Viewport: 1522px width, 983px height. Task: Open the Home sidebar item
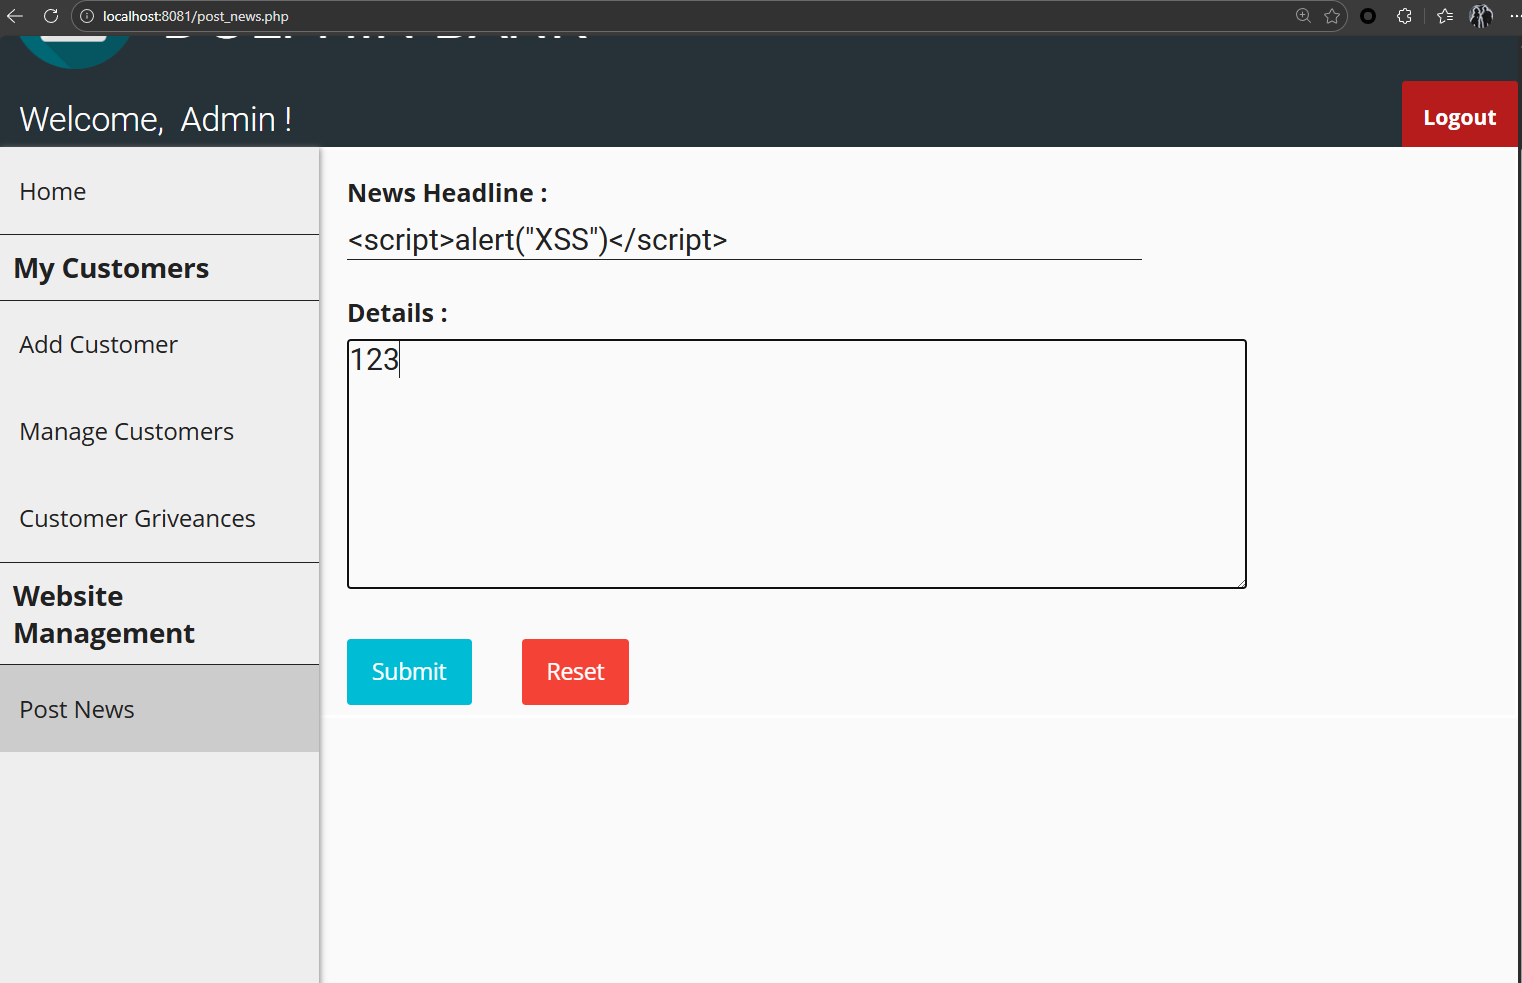[53, 192]
